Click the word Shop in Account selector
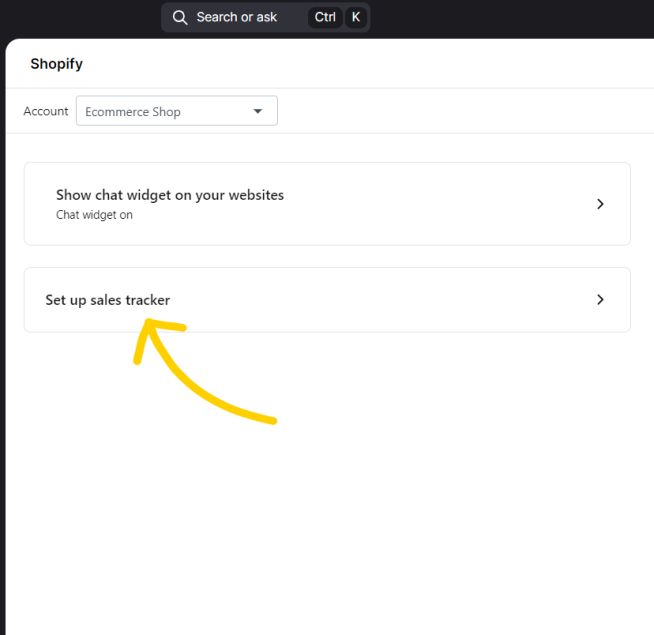Viewport: 654px width, 635px height. point(166,112)
